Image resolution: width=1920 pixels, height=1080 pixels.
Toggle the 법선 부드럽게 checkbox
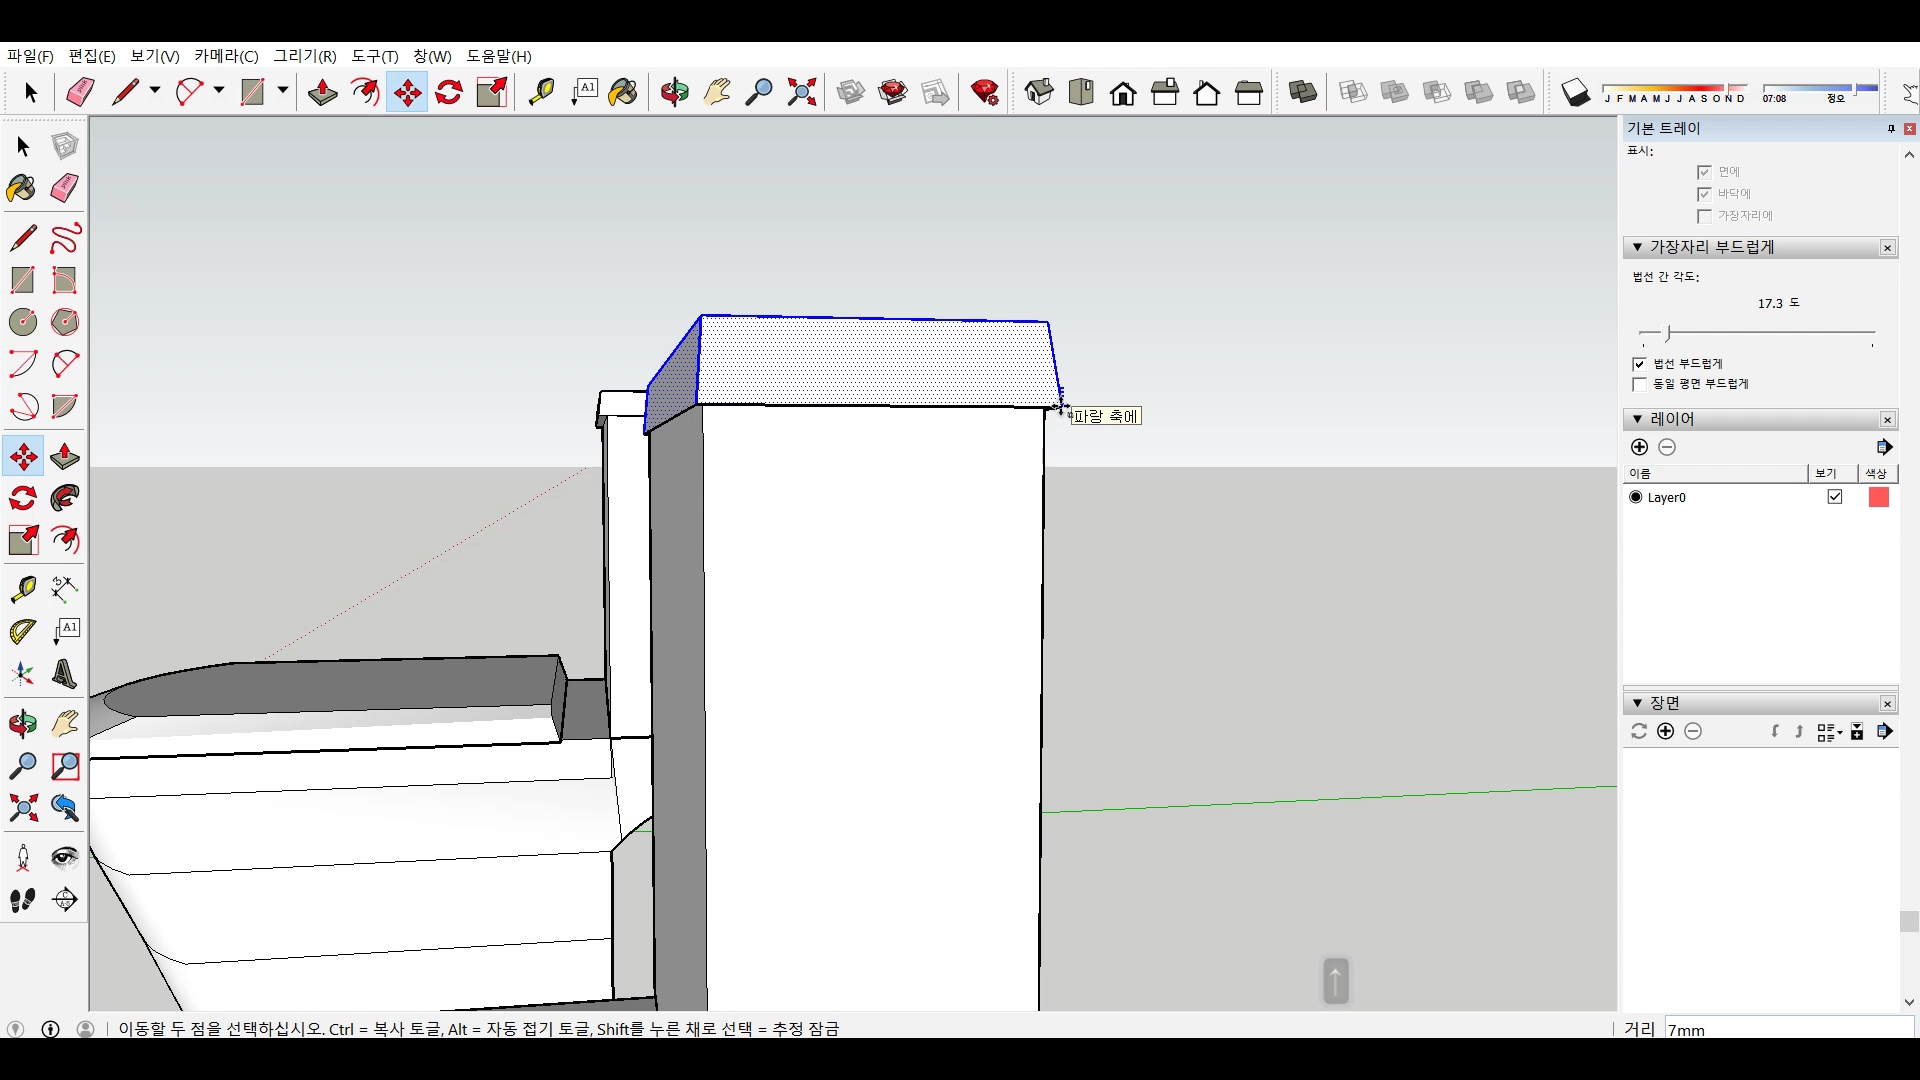[x=1639, y=364]
